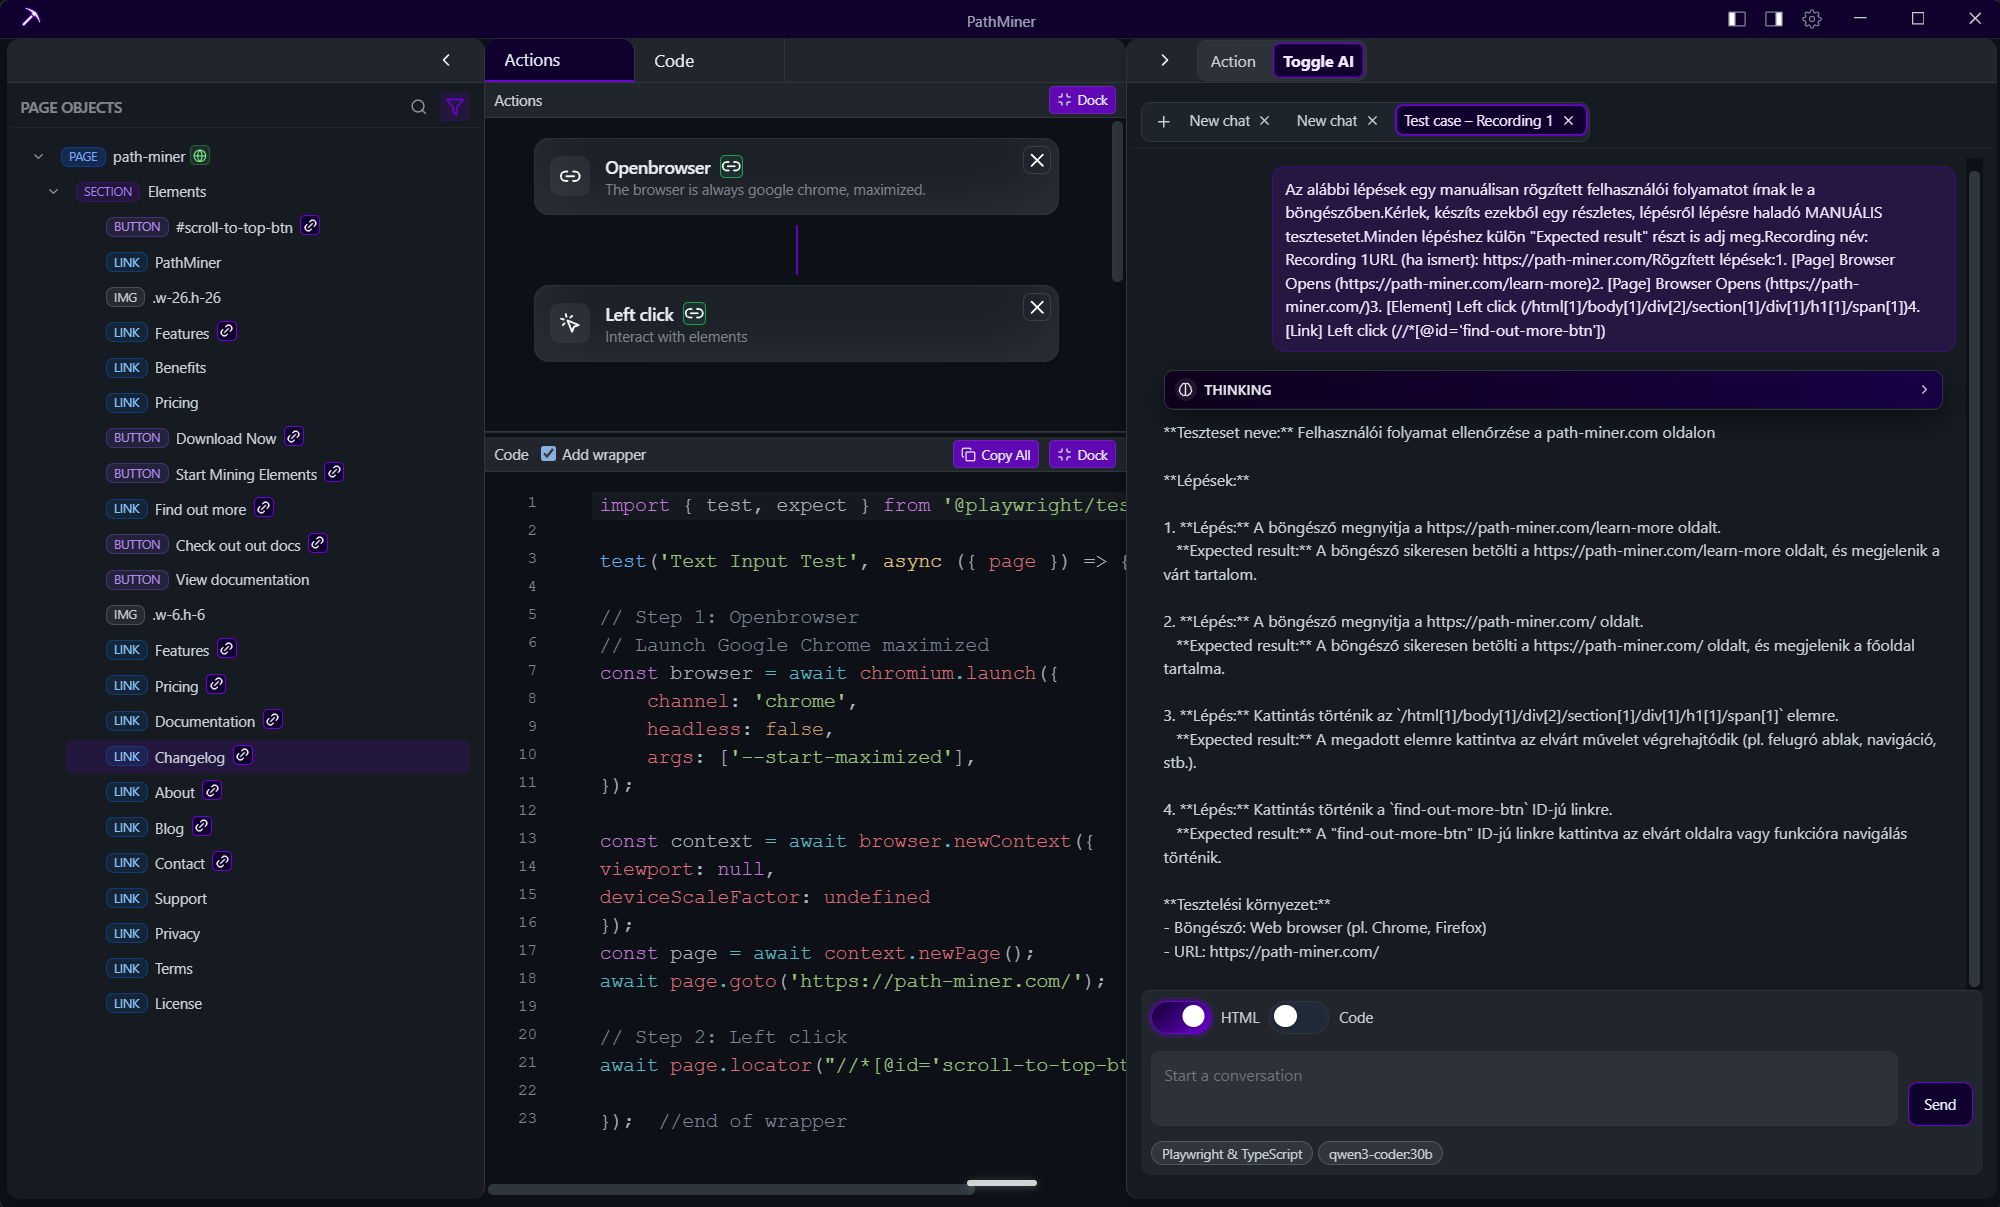Click the globe icon next to path-miner page
Screen dimensions: 2000x1207
198,156
